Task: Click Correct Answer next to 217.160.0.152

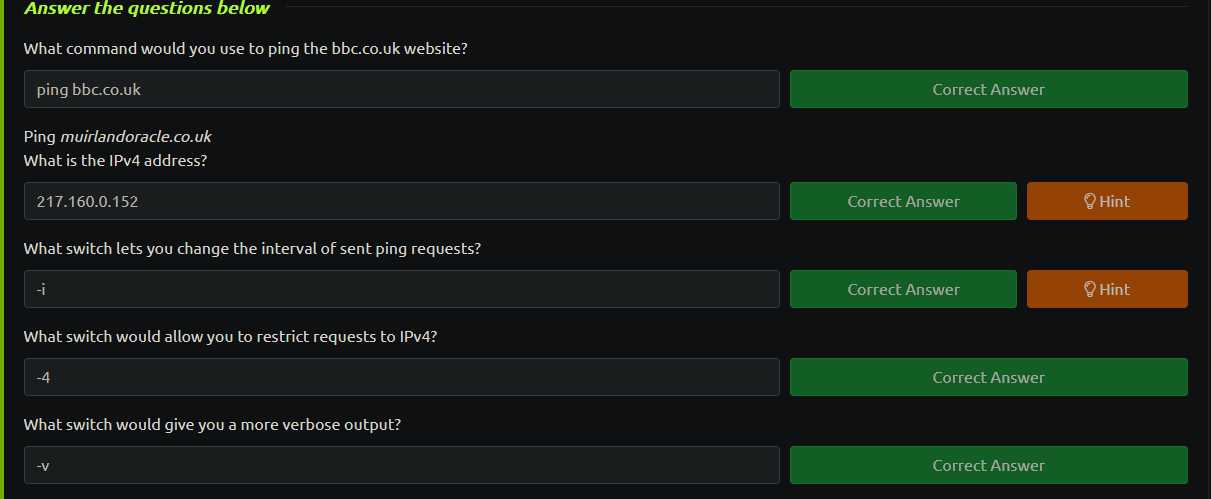Action: (x=903, y=201)
